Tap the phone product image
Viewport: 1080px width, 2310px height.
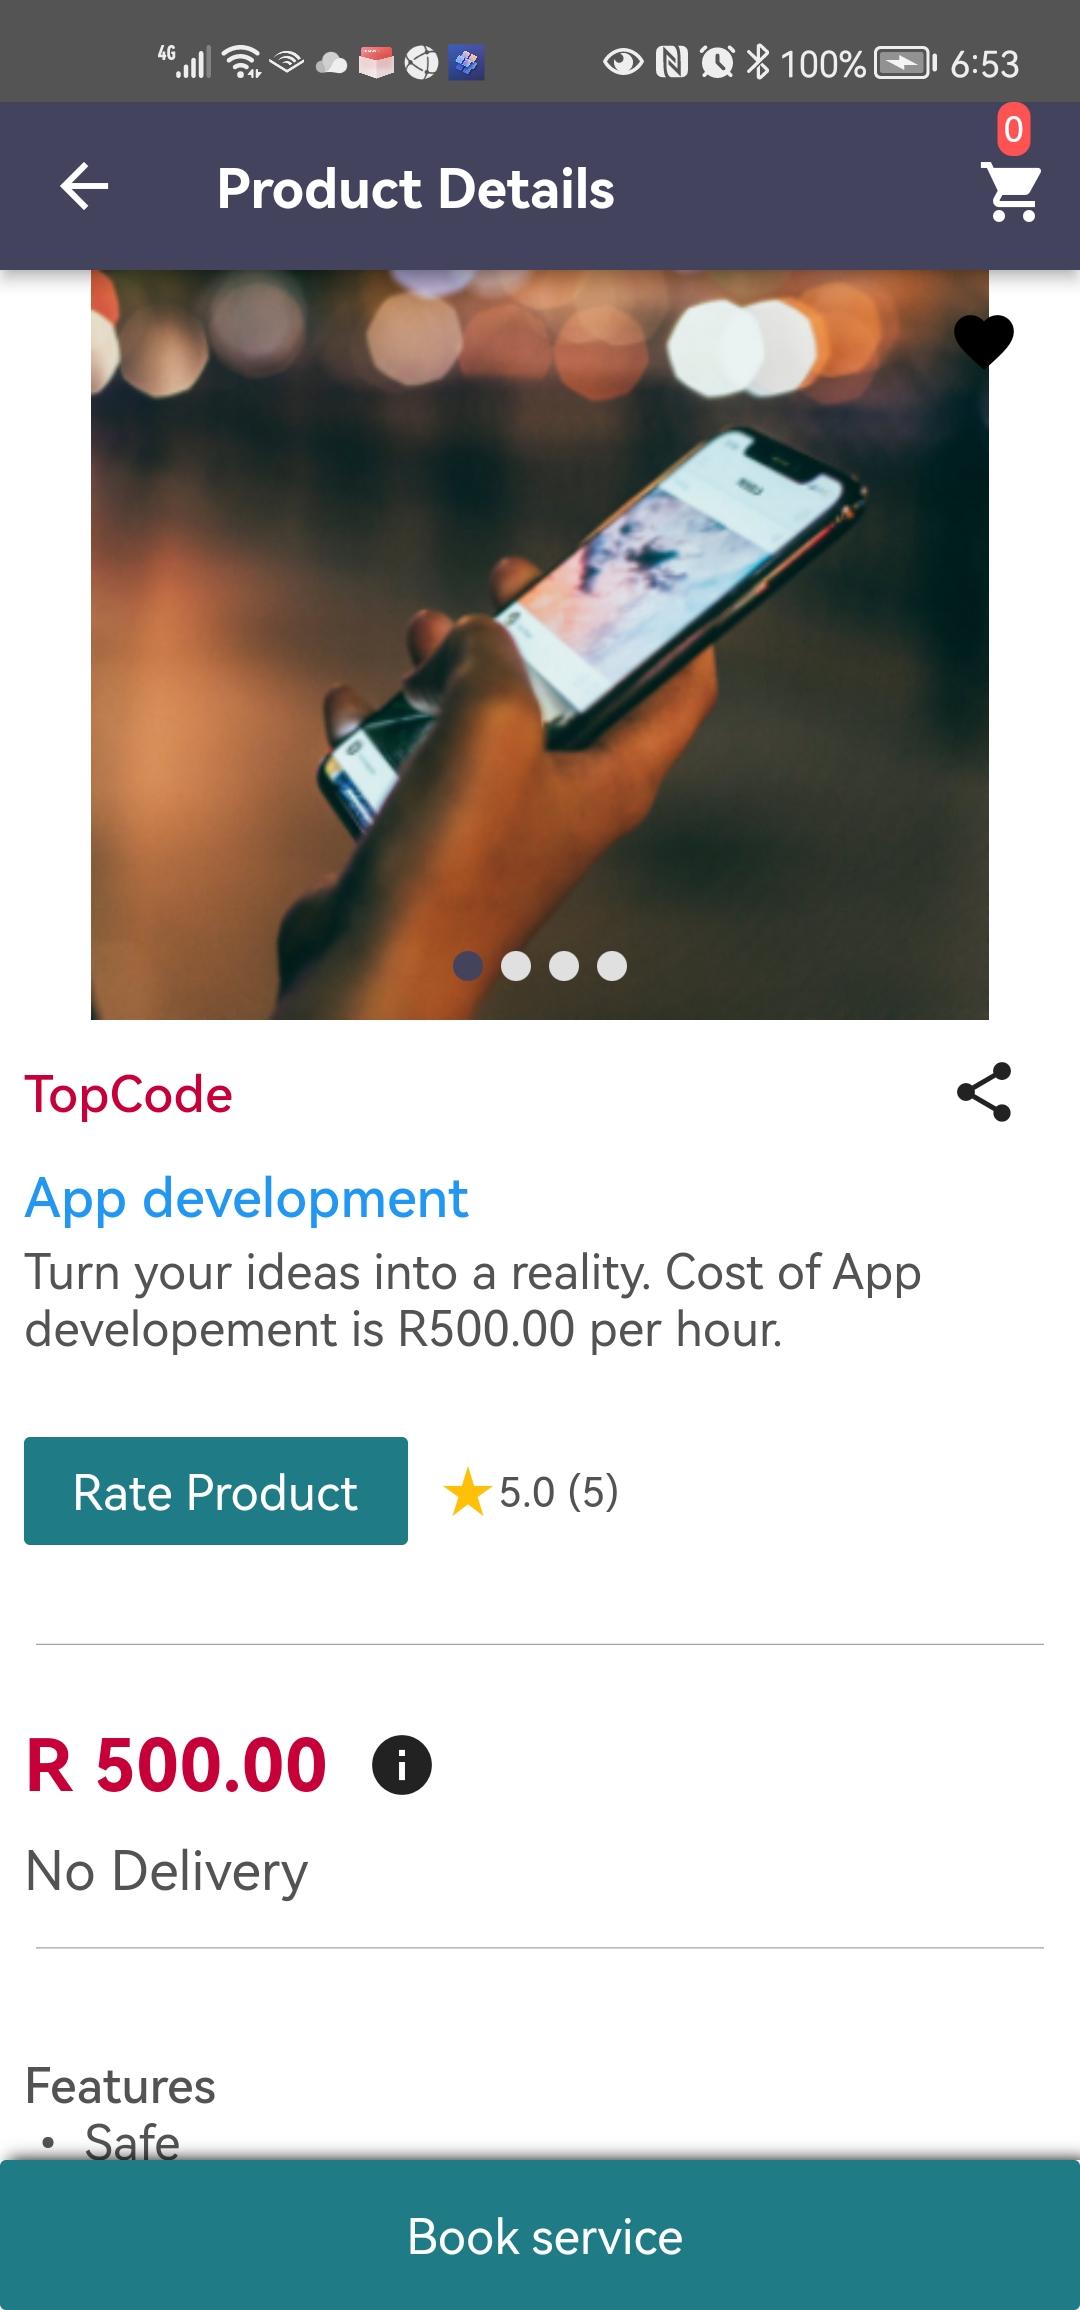tap(540, 645)
